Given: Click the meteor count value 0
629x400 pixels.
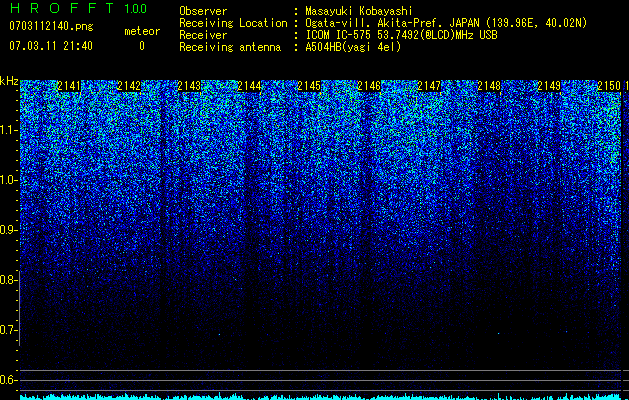Looking at the screenshot, I should [x=142, y=46].
